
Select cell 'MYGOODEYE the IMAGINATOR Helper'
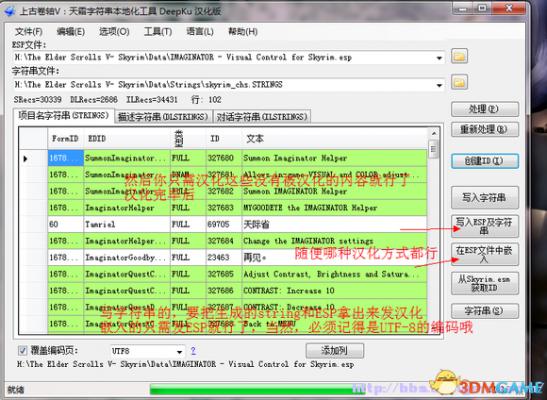(x=334, y=208)
